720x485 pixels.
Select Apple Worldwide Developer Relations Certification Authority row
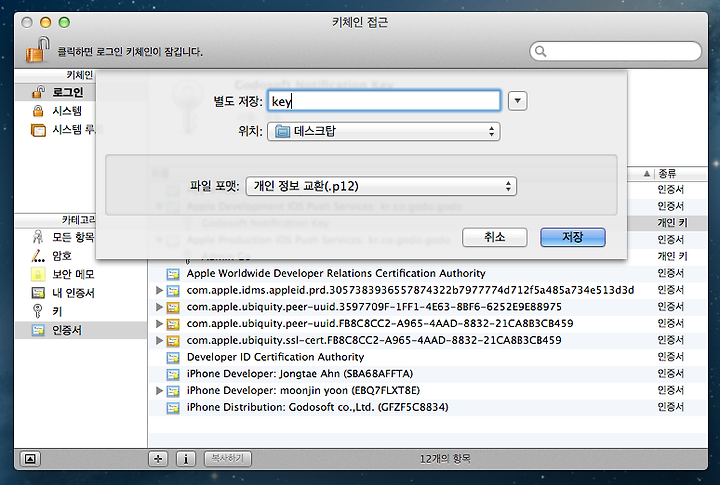point(427,273)
